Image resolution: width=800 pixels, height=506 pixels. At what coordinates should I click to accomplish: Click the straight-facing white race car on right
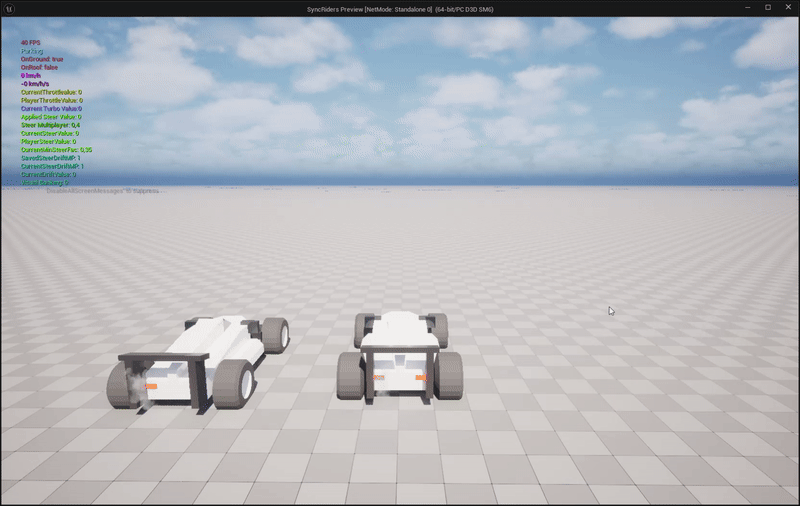[x=400, y=356]
